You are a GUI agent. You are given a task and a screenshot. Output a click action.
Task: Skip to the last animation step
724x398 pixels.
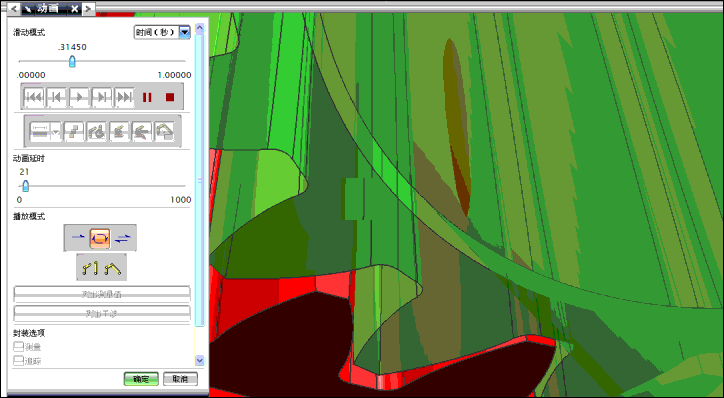point(124,97)
